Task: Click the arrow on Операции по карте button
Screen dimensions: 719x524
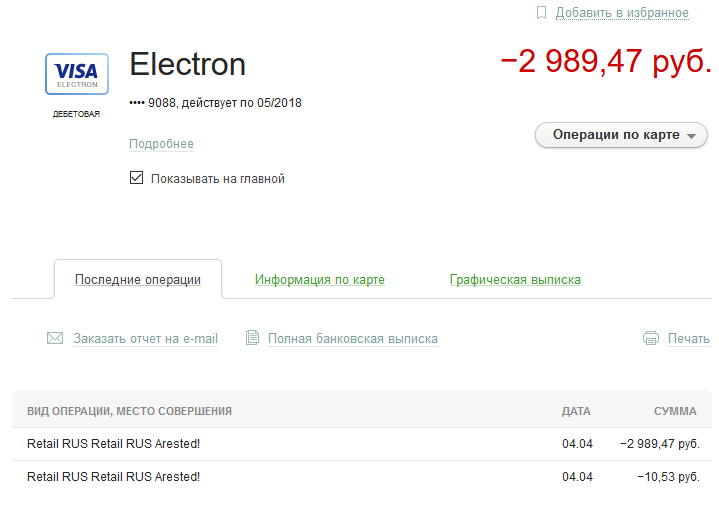Action: point(691,136)
